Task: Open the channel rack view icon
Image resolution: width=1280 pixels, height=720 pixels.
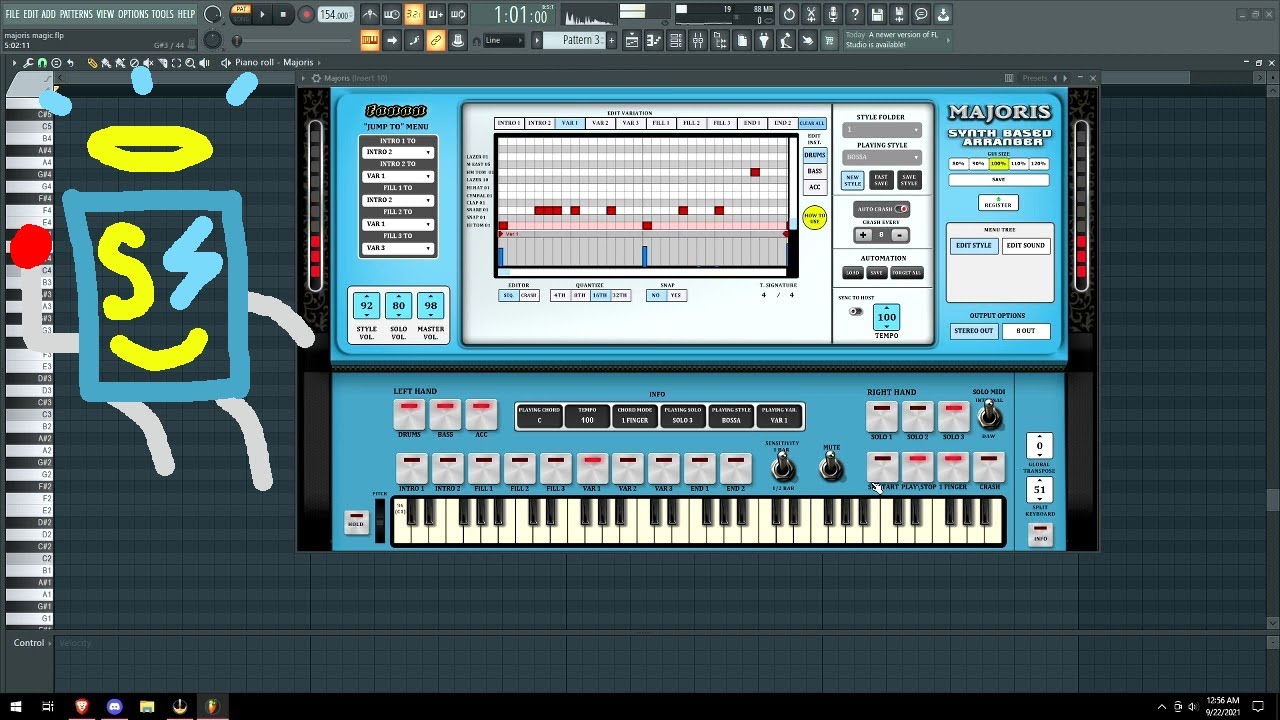Action: [x=676, y=40]
